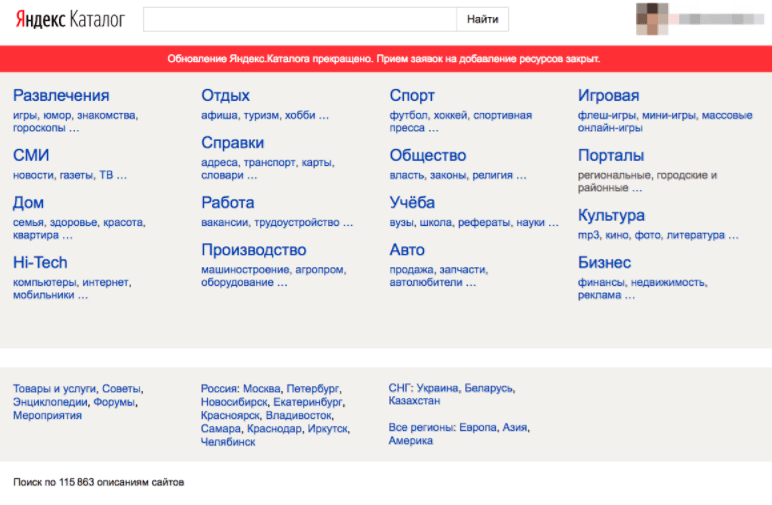Screen dimensions: 772x505
Task: Select the ТВ subcategory under СМИ
Action: [x=106, y=175]
